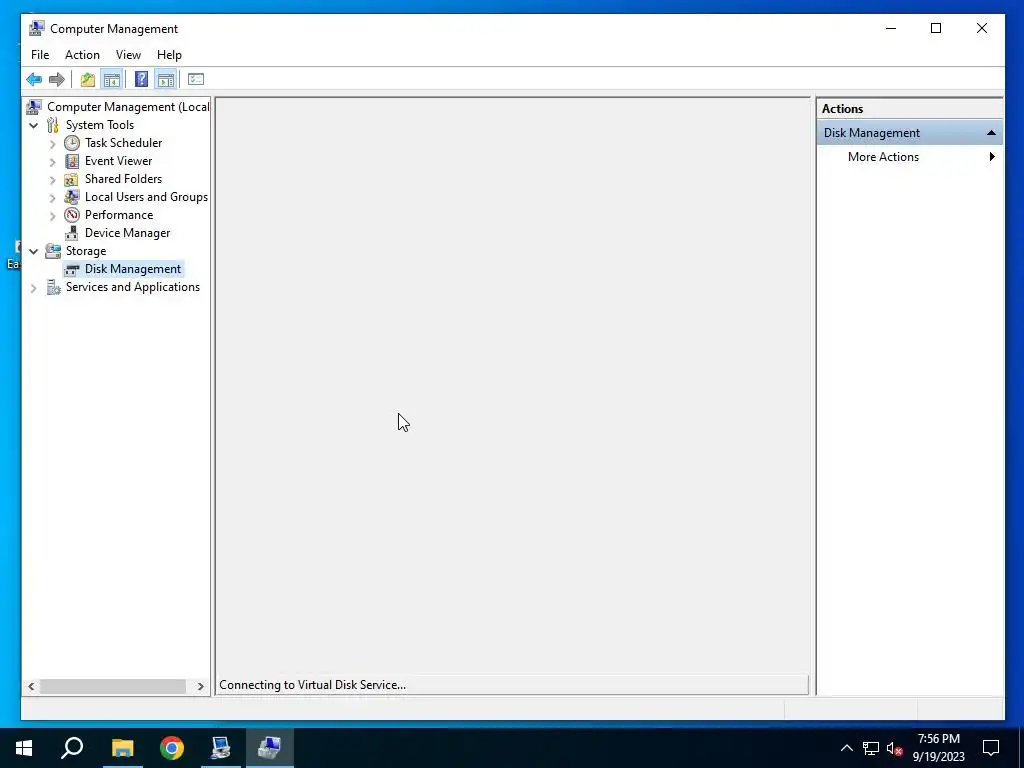Screen dimensions: 1024x768
Task: Click the Forward arrow toolbar icon
Action: [57, 80]
